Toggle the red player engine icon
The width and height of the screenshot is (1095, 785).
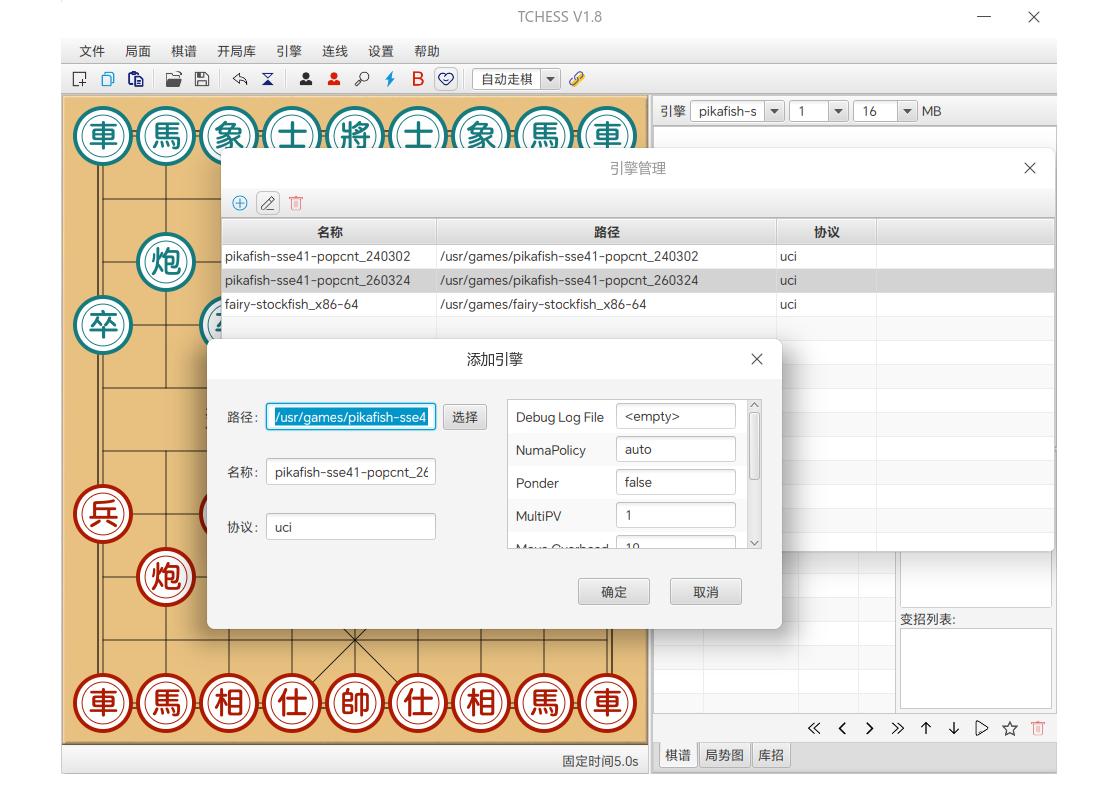tap(334, 79)
